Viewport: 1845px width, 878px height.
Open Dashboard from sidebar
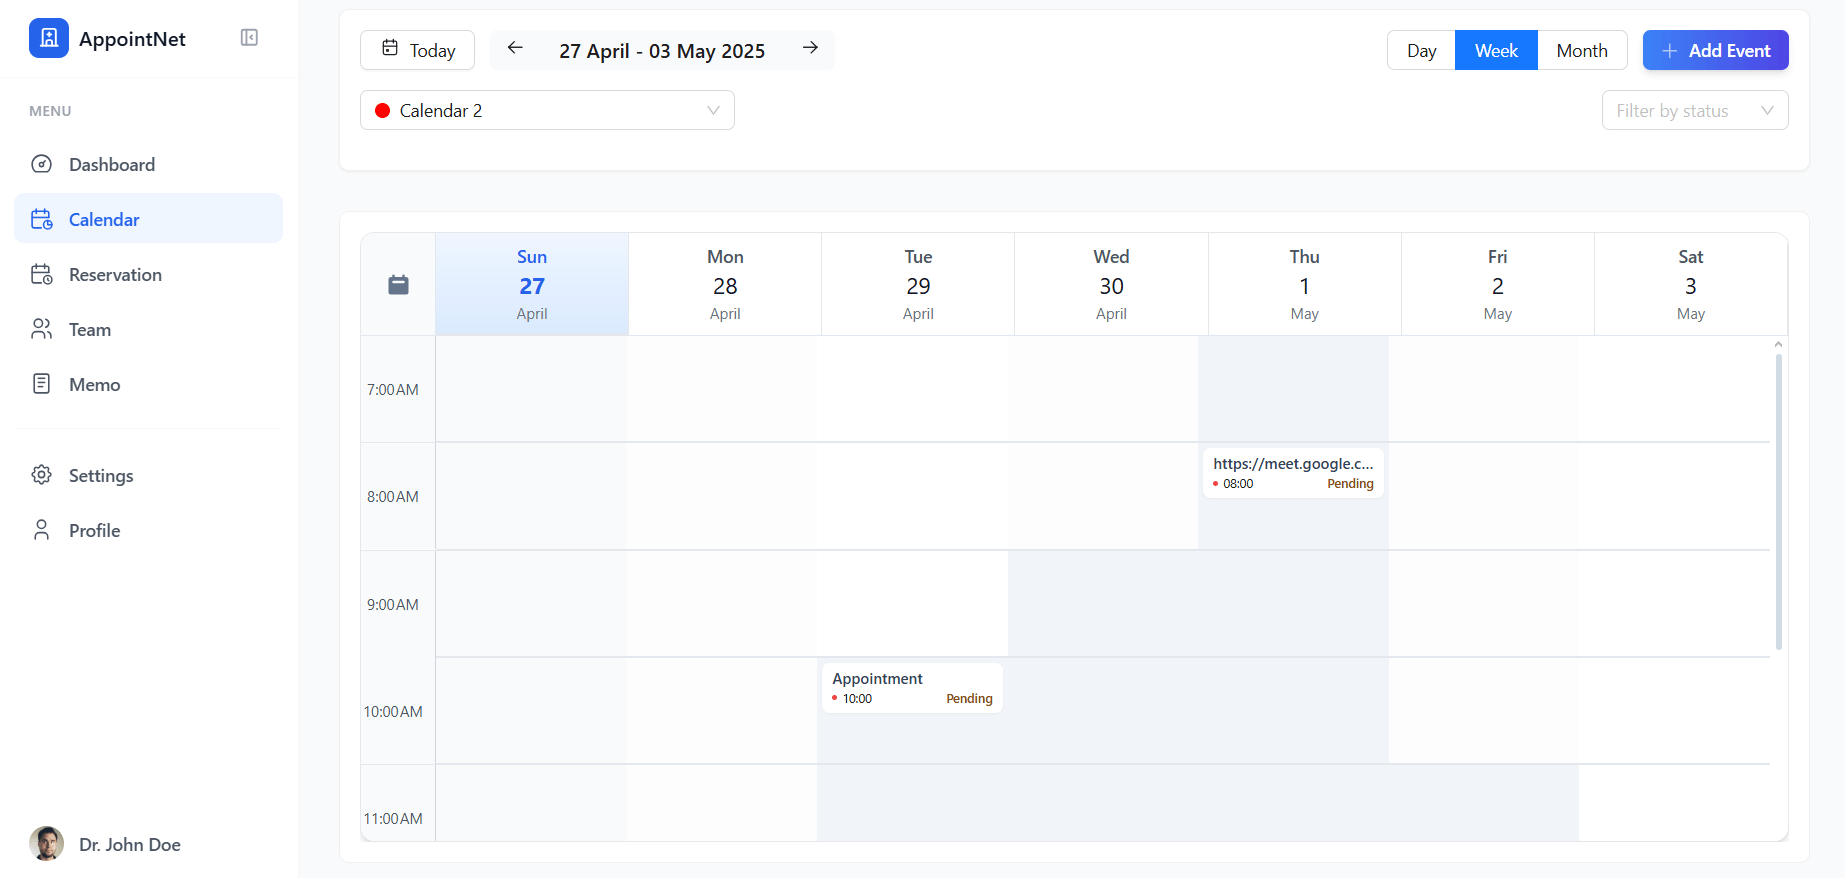point(111,165)
